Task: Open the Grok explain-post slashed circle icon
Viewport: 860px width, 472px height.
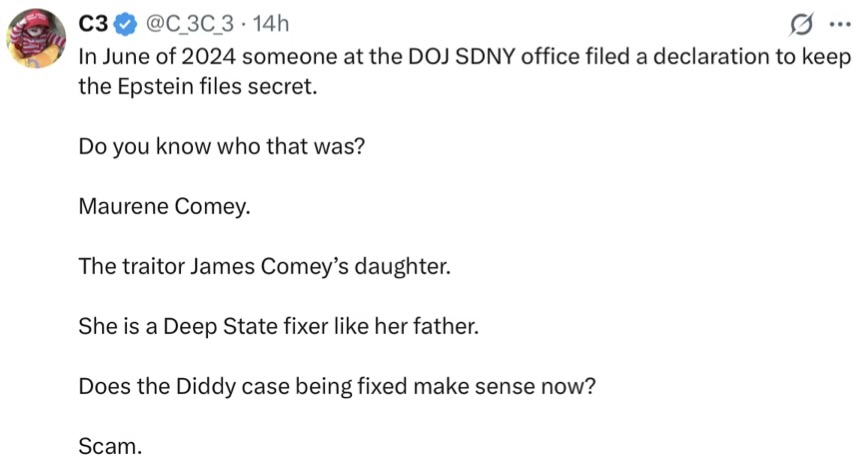Action: [801, 25]
